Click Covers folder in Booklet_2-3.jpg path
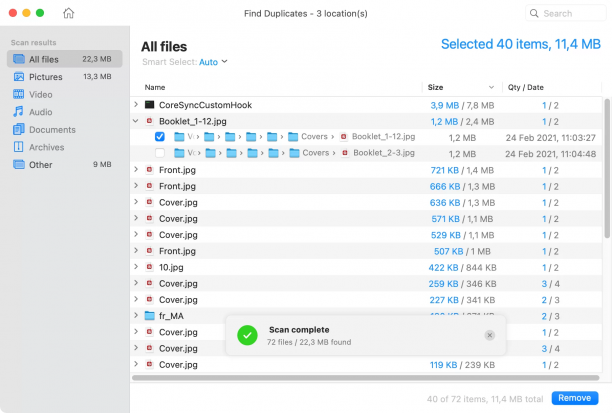612x413 pixels. [309, 153]
